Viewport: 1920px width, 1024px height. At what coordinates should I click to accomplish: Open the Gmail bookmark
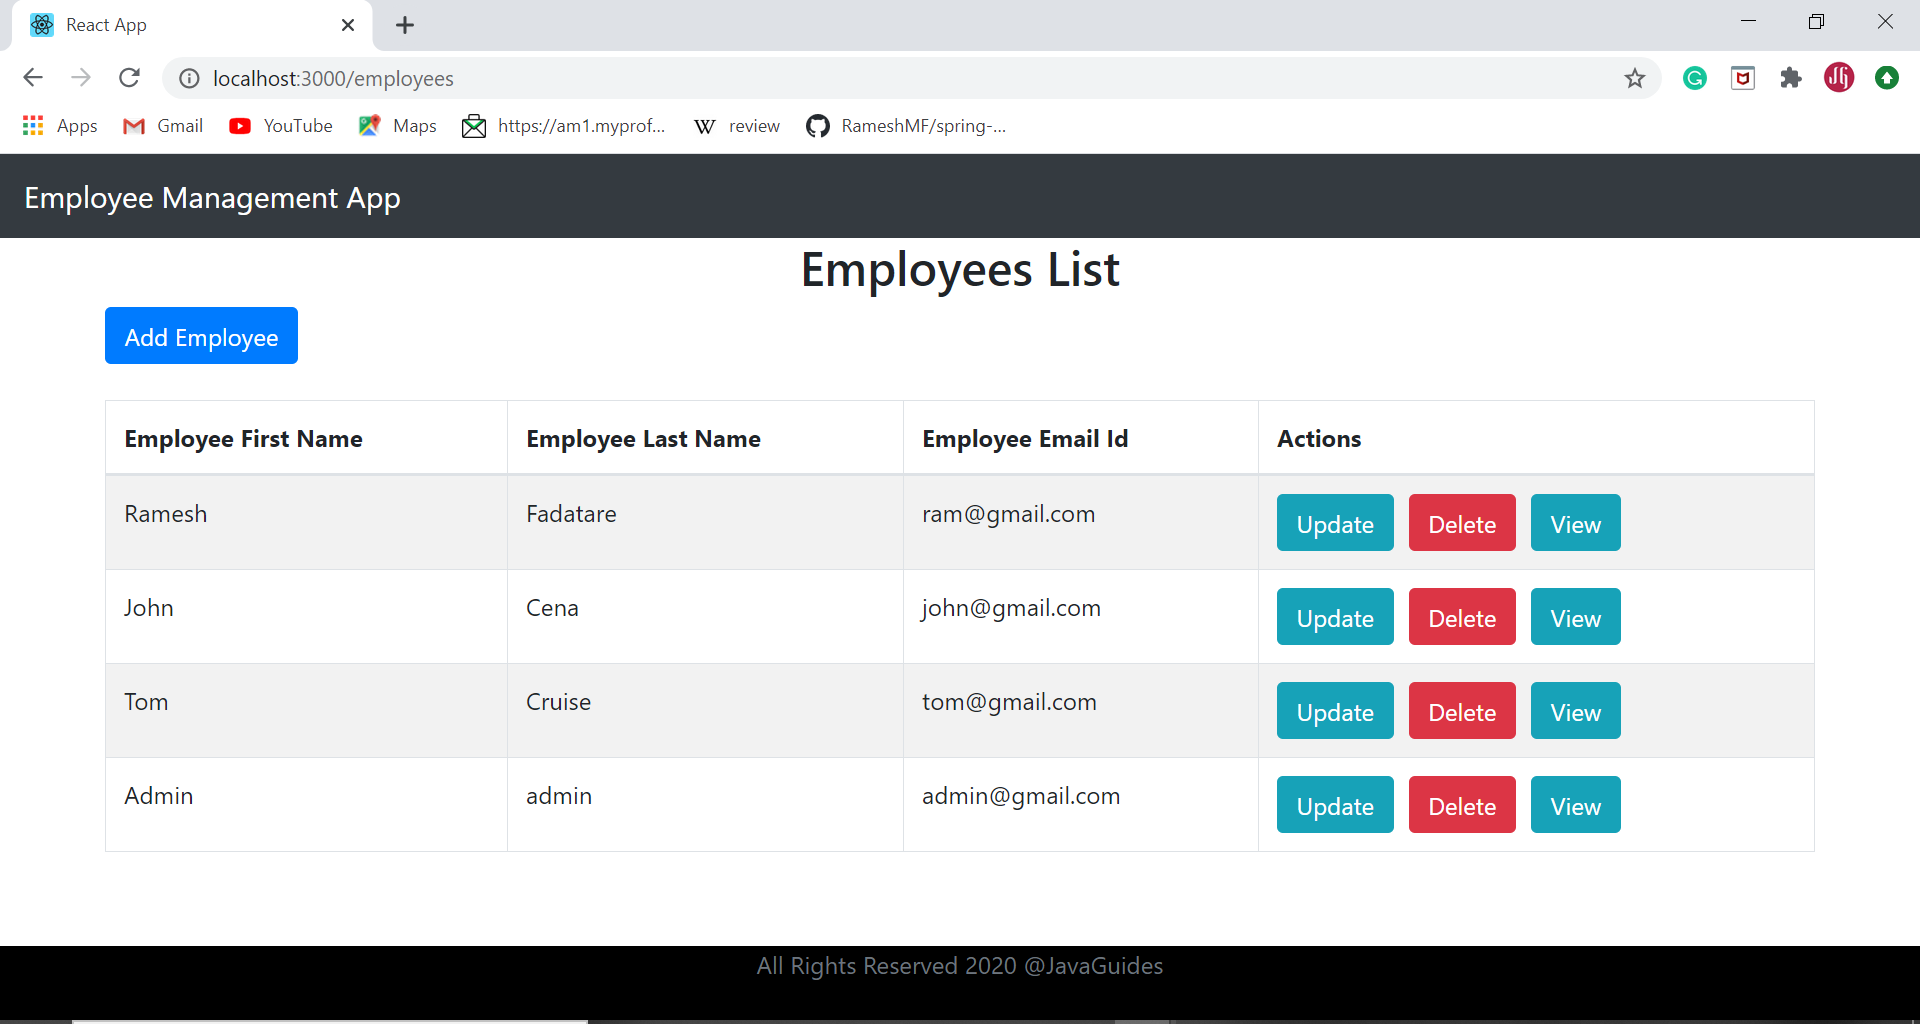(163, 126)
